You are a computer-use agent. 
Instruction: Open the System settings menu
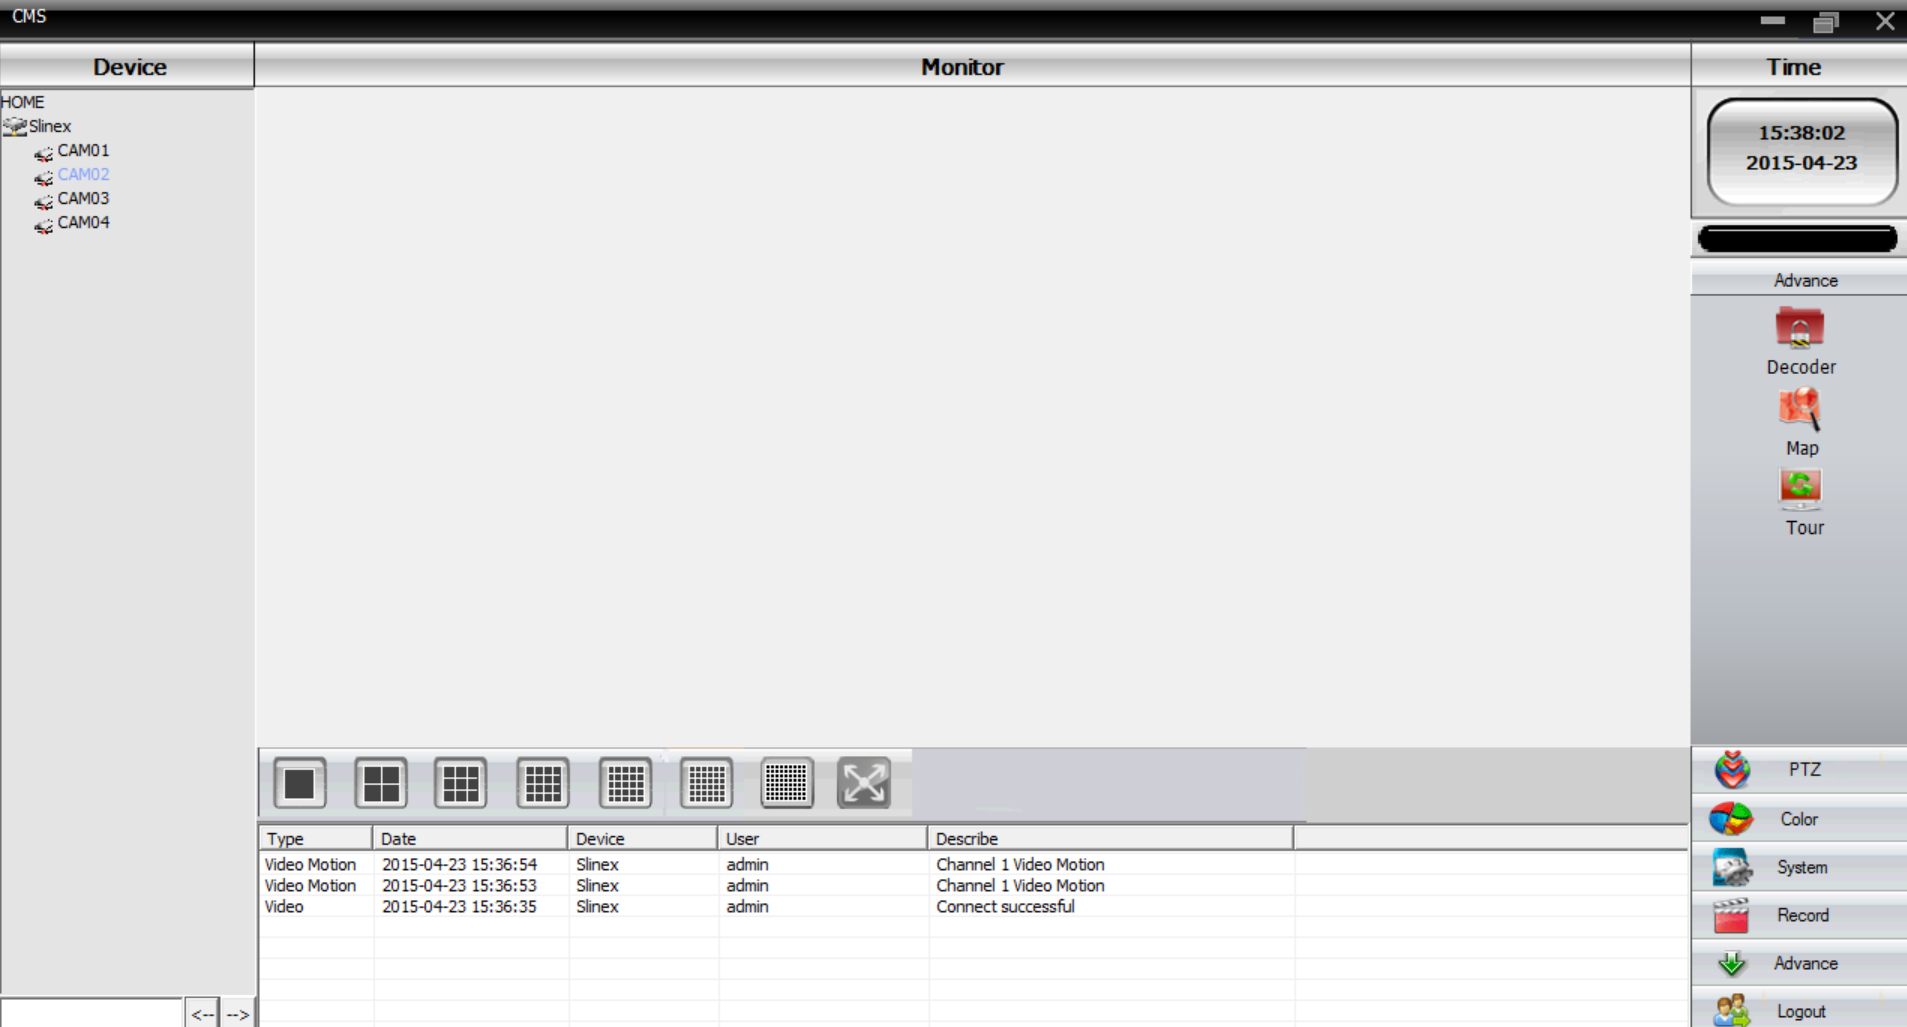coord(1799,867)
